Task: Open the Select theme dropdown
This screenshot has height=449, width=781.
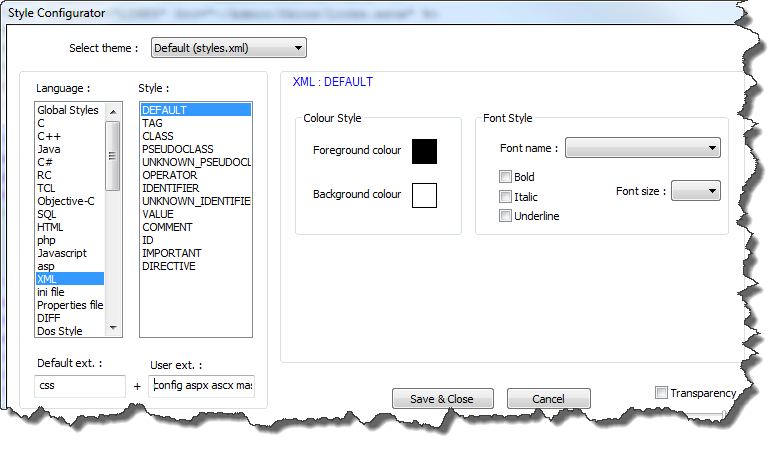Action: point(229,48)
